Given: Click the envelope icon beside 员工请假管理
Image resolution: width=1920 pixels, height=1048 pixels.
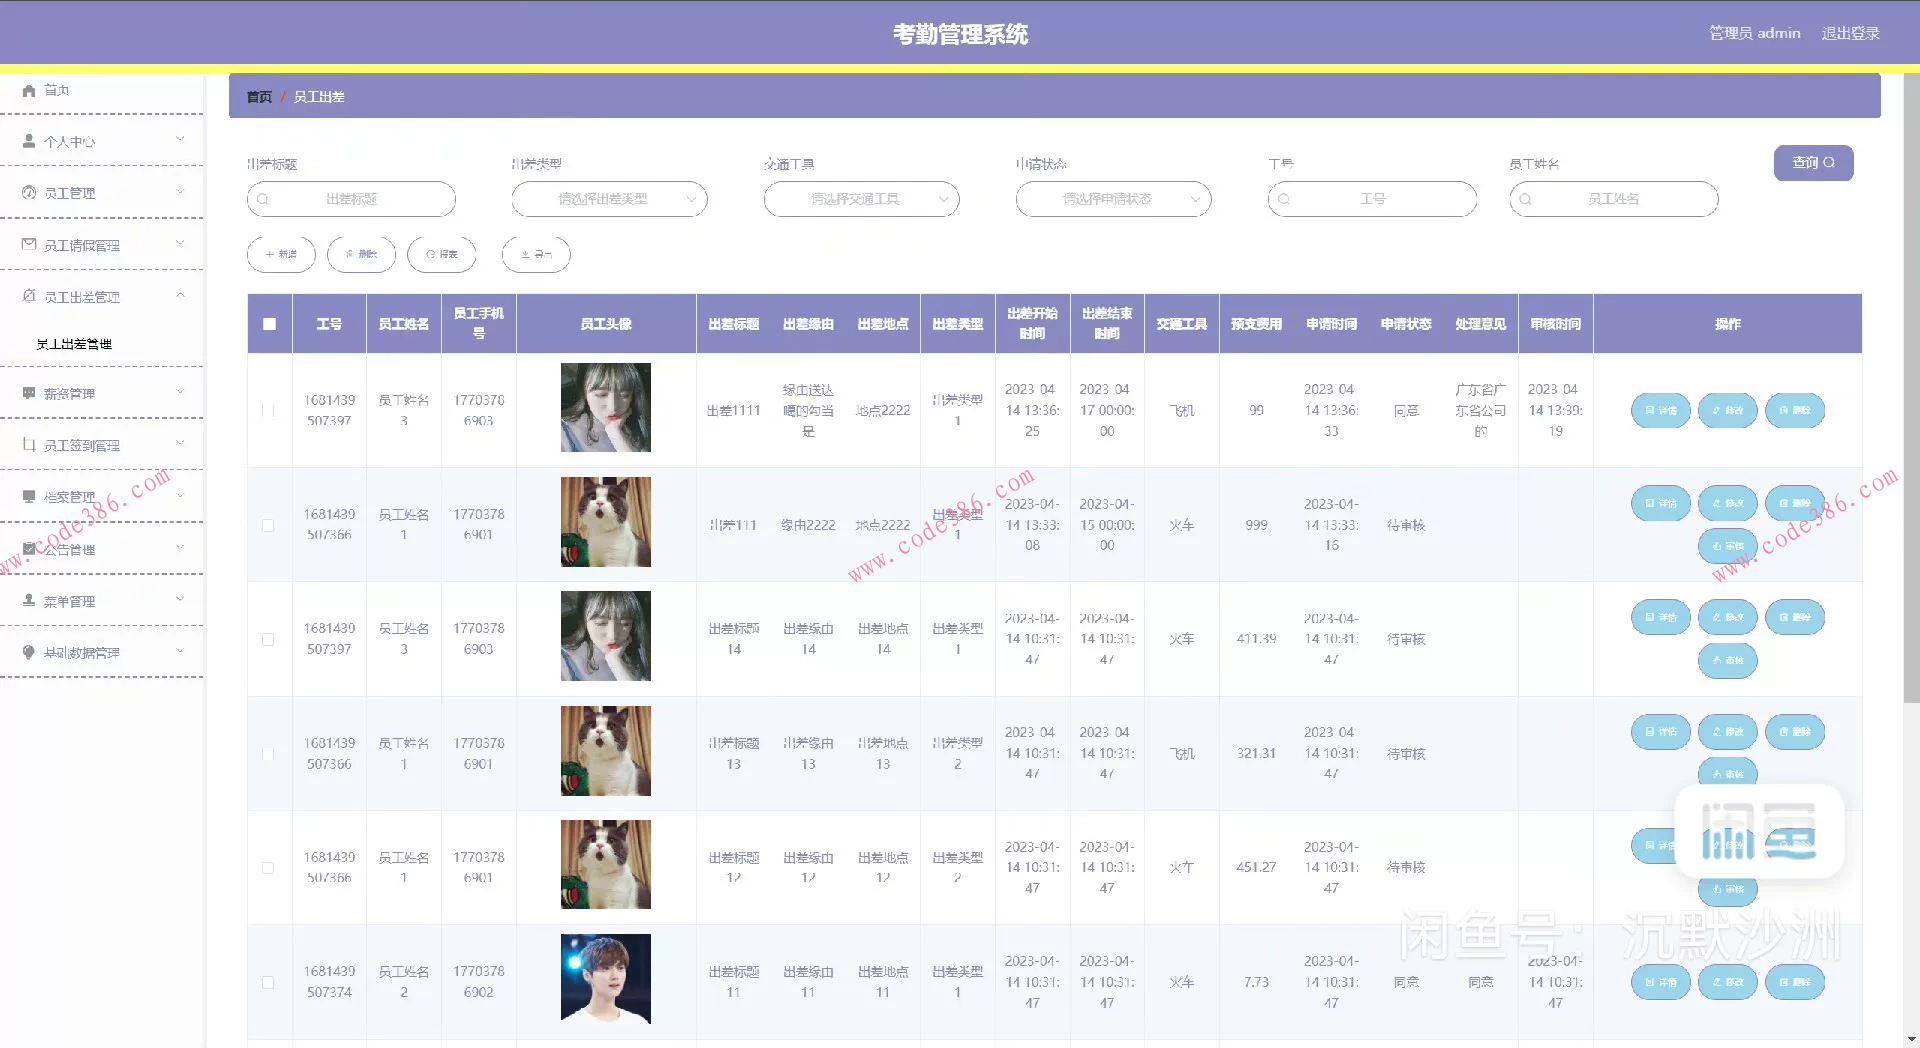Looking at the screenshot, I should tap(29, 244).
